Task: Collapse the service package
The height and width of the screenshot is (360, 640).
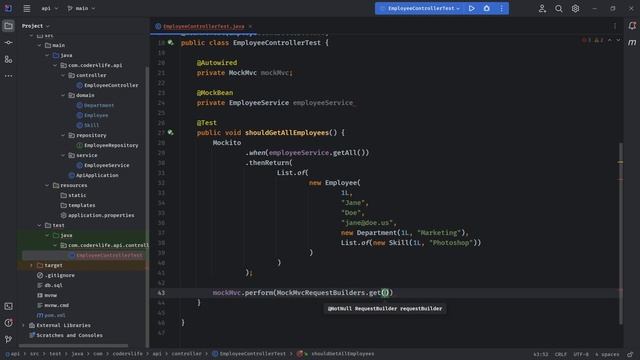Action: tap(63, 156)
